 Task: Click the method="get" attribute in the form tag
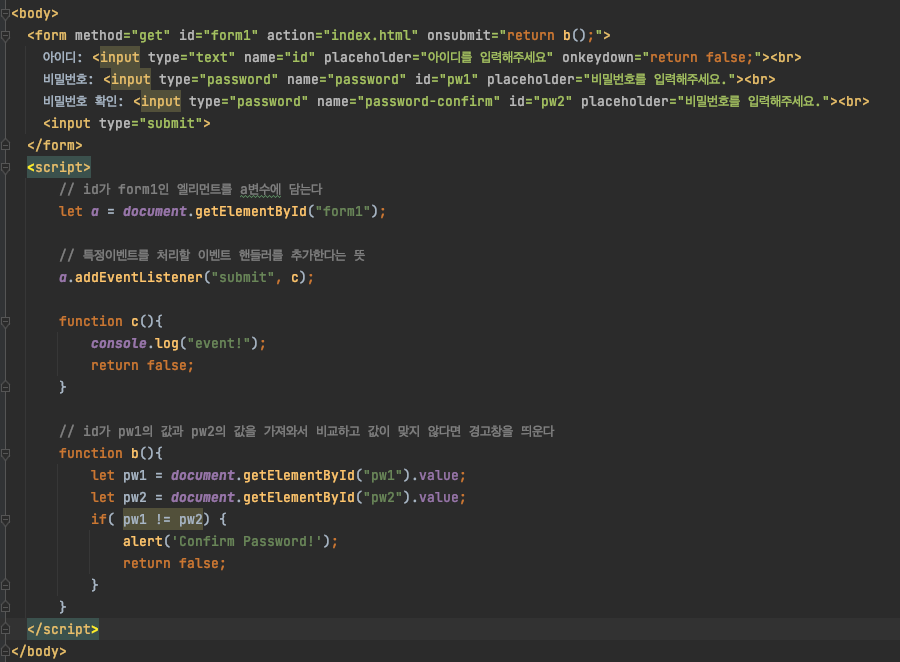tap(122, 36)
